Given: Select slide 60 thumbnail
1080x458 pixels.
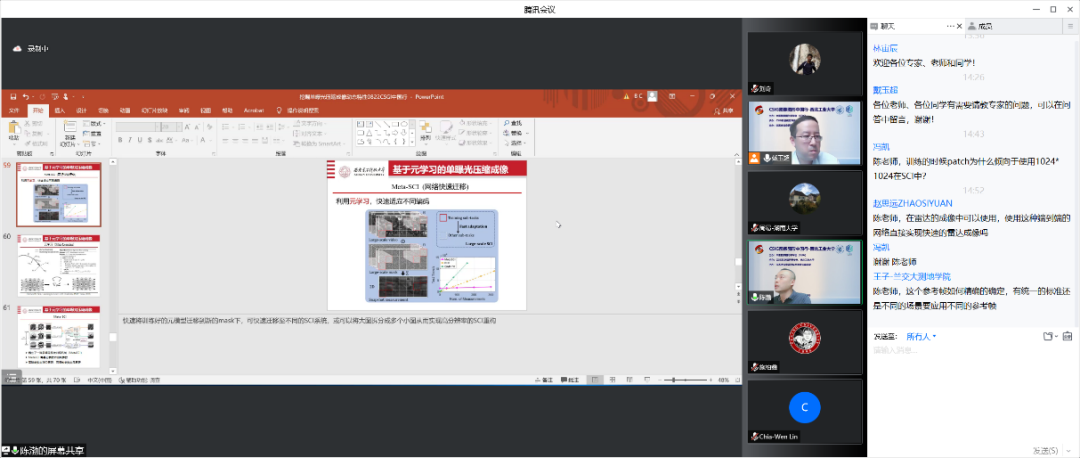Looking at the screenshot, I should click(59, 266).
